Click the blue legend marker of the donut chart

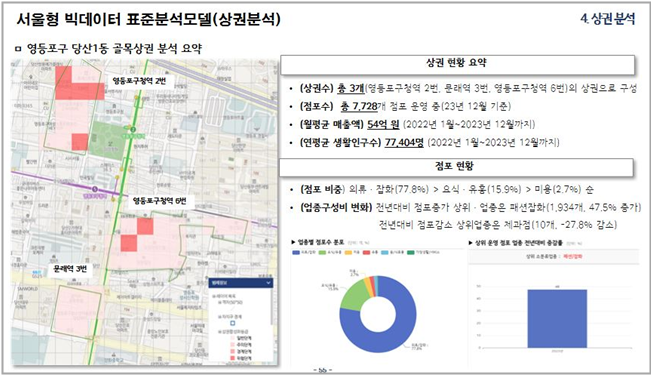[296, 252]
